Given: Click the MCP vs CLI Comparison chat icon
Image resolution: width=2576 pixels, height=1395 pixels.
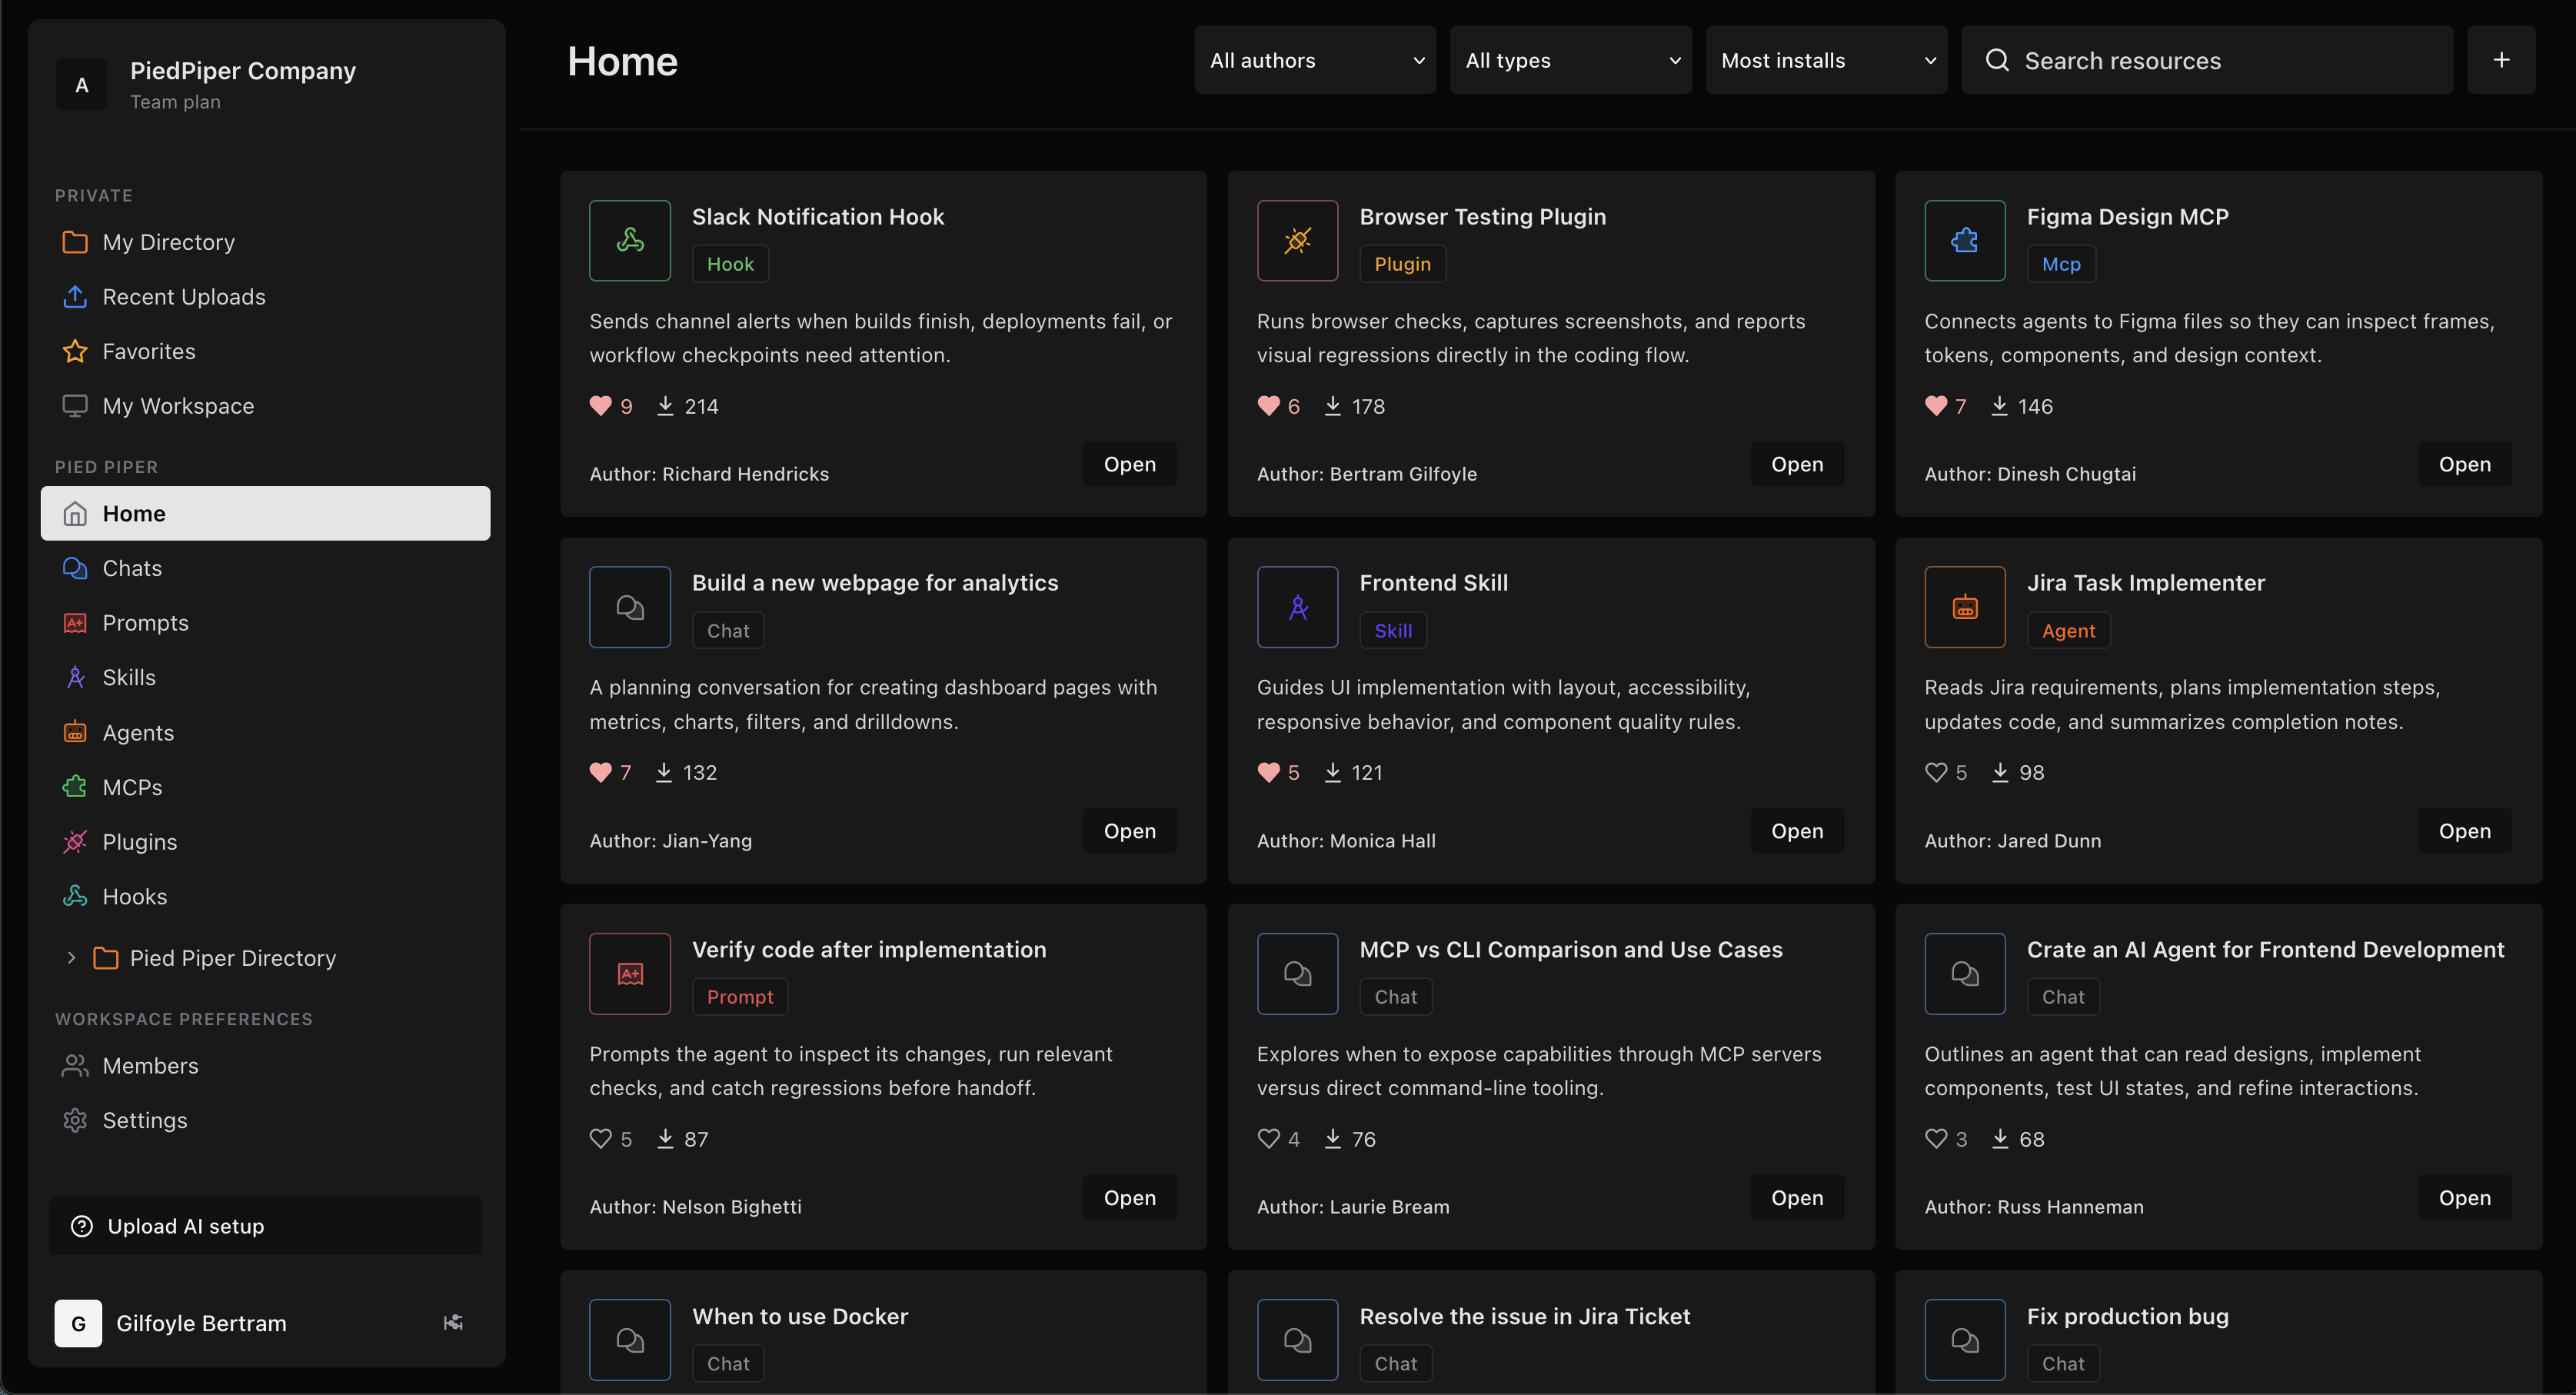Looking at the screenshot, I should (x=1297, y=974).
